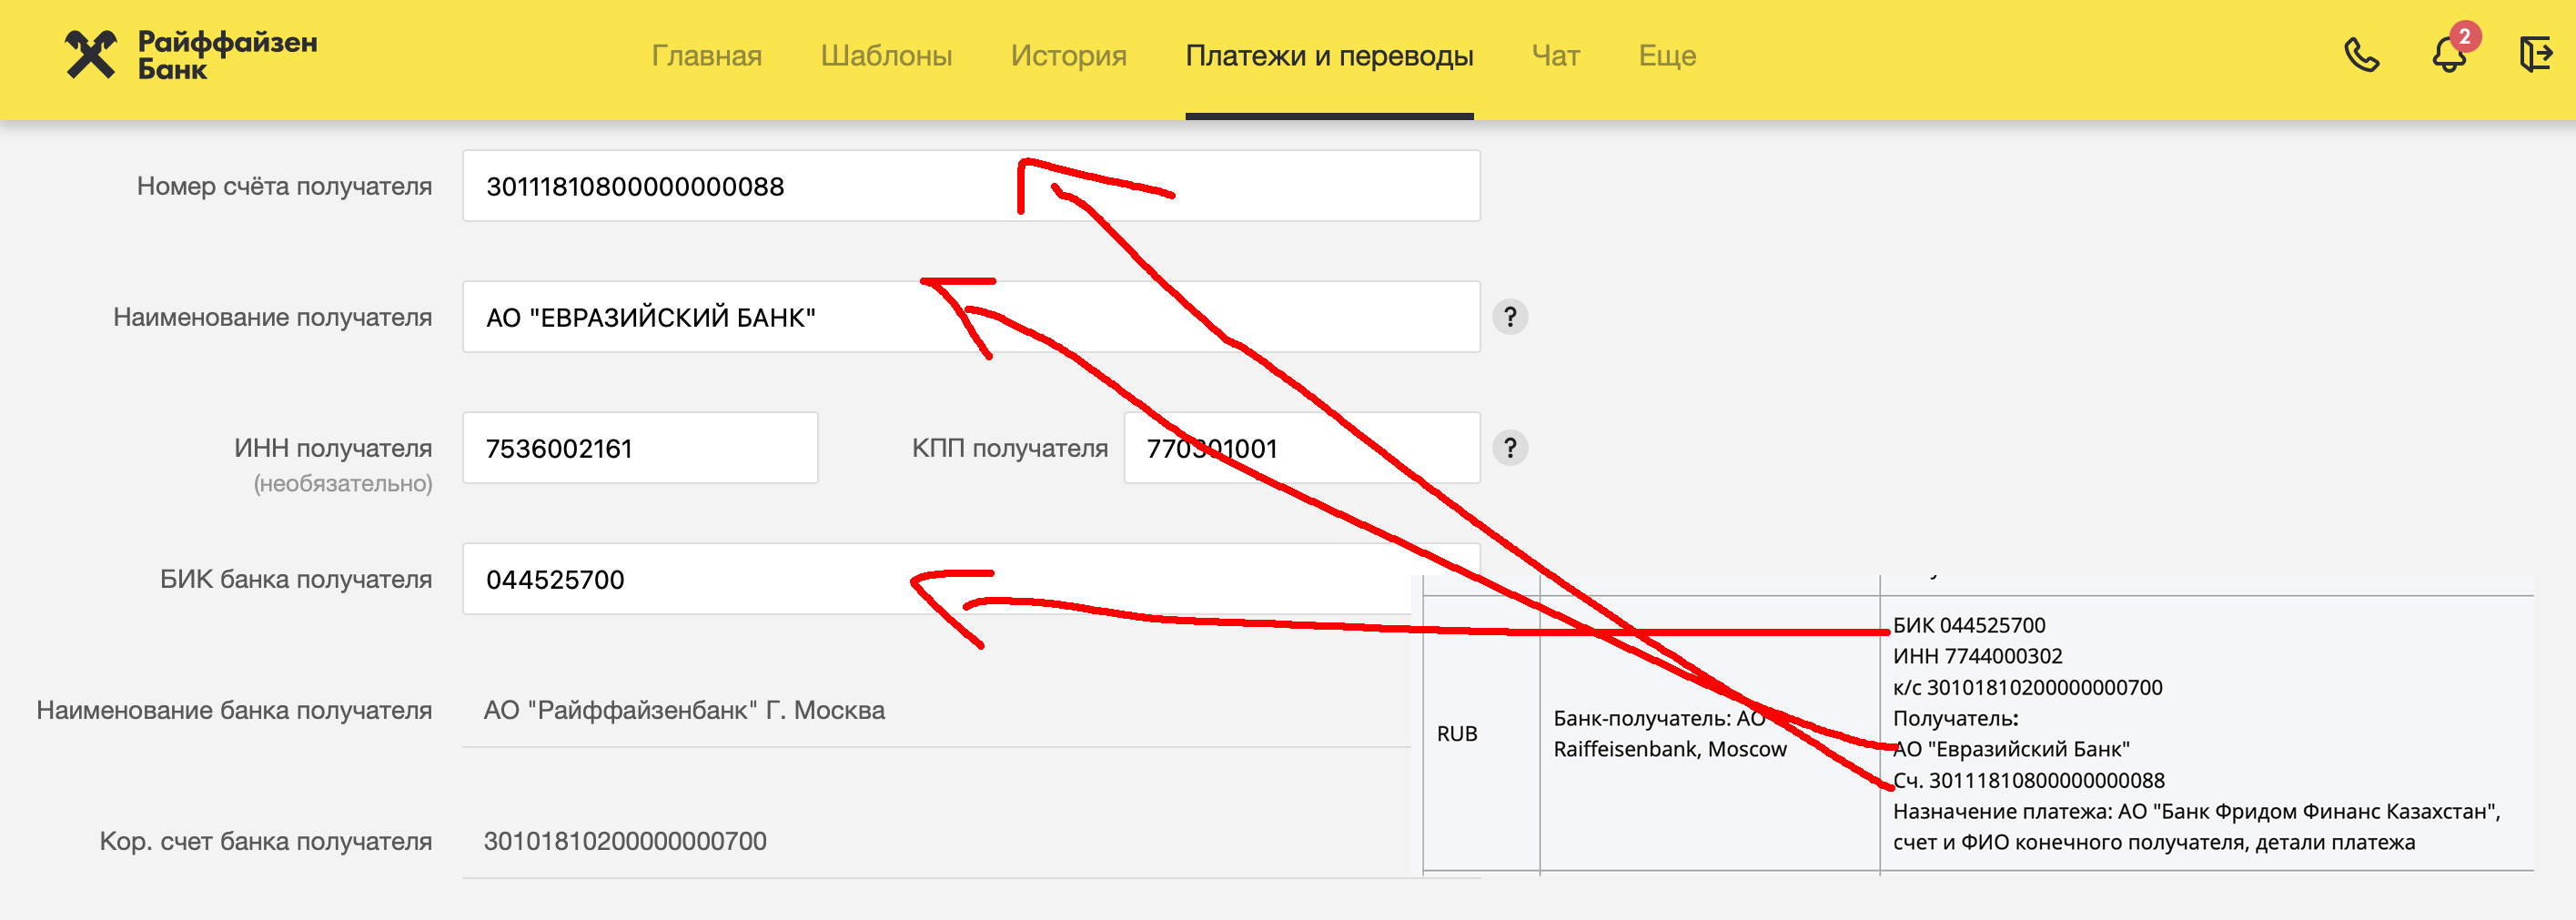The image size is (2576, 920).
Task: Go to the Главная tab
Action: click(706, 56)
